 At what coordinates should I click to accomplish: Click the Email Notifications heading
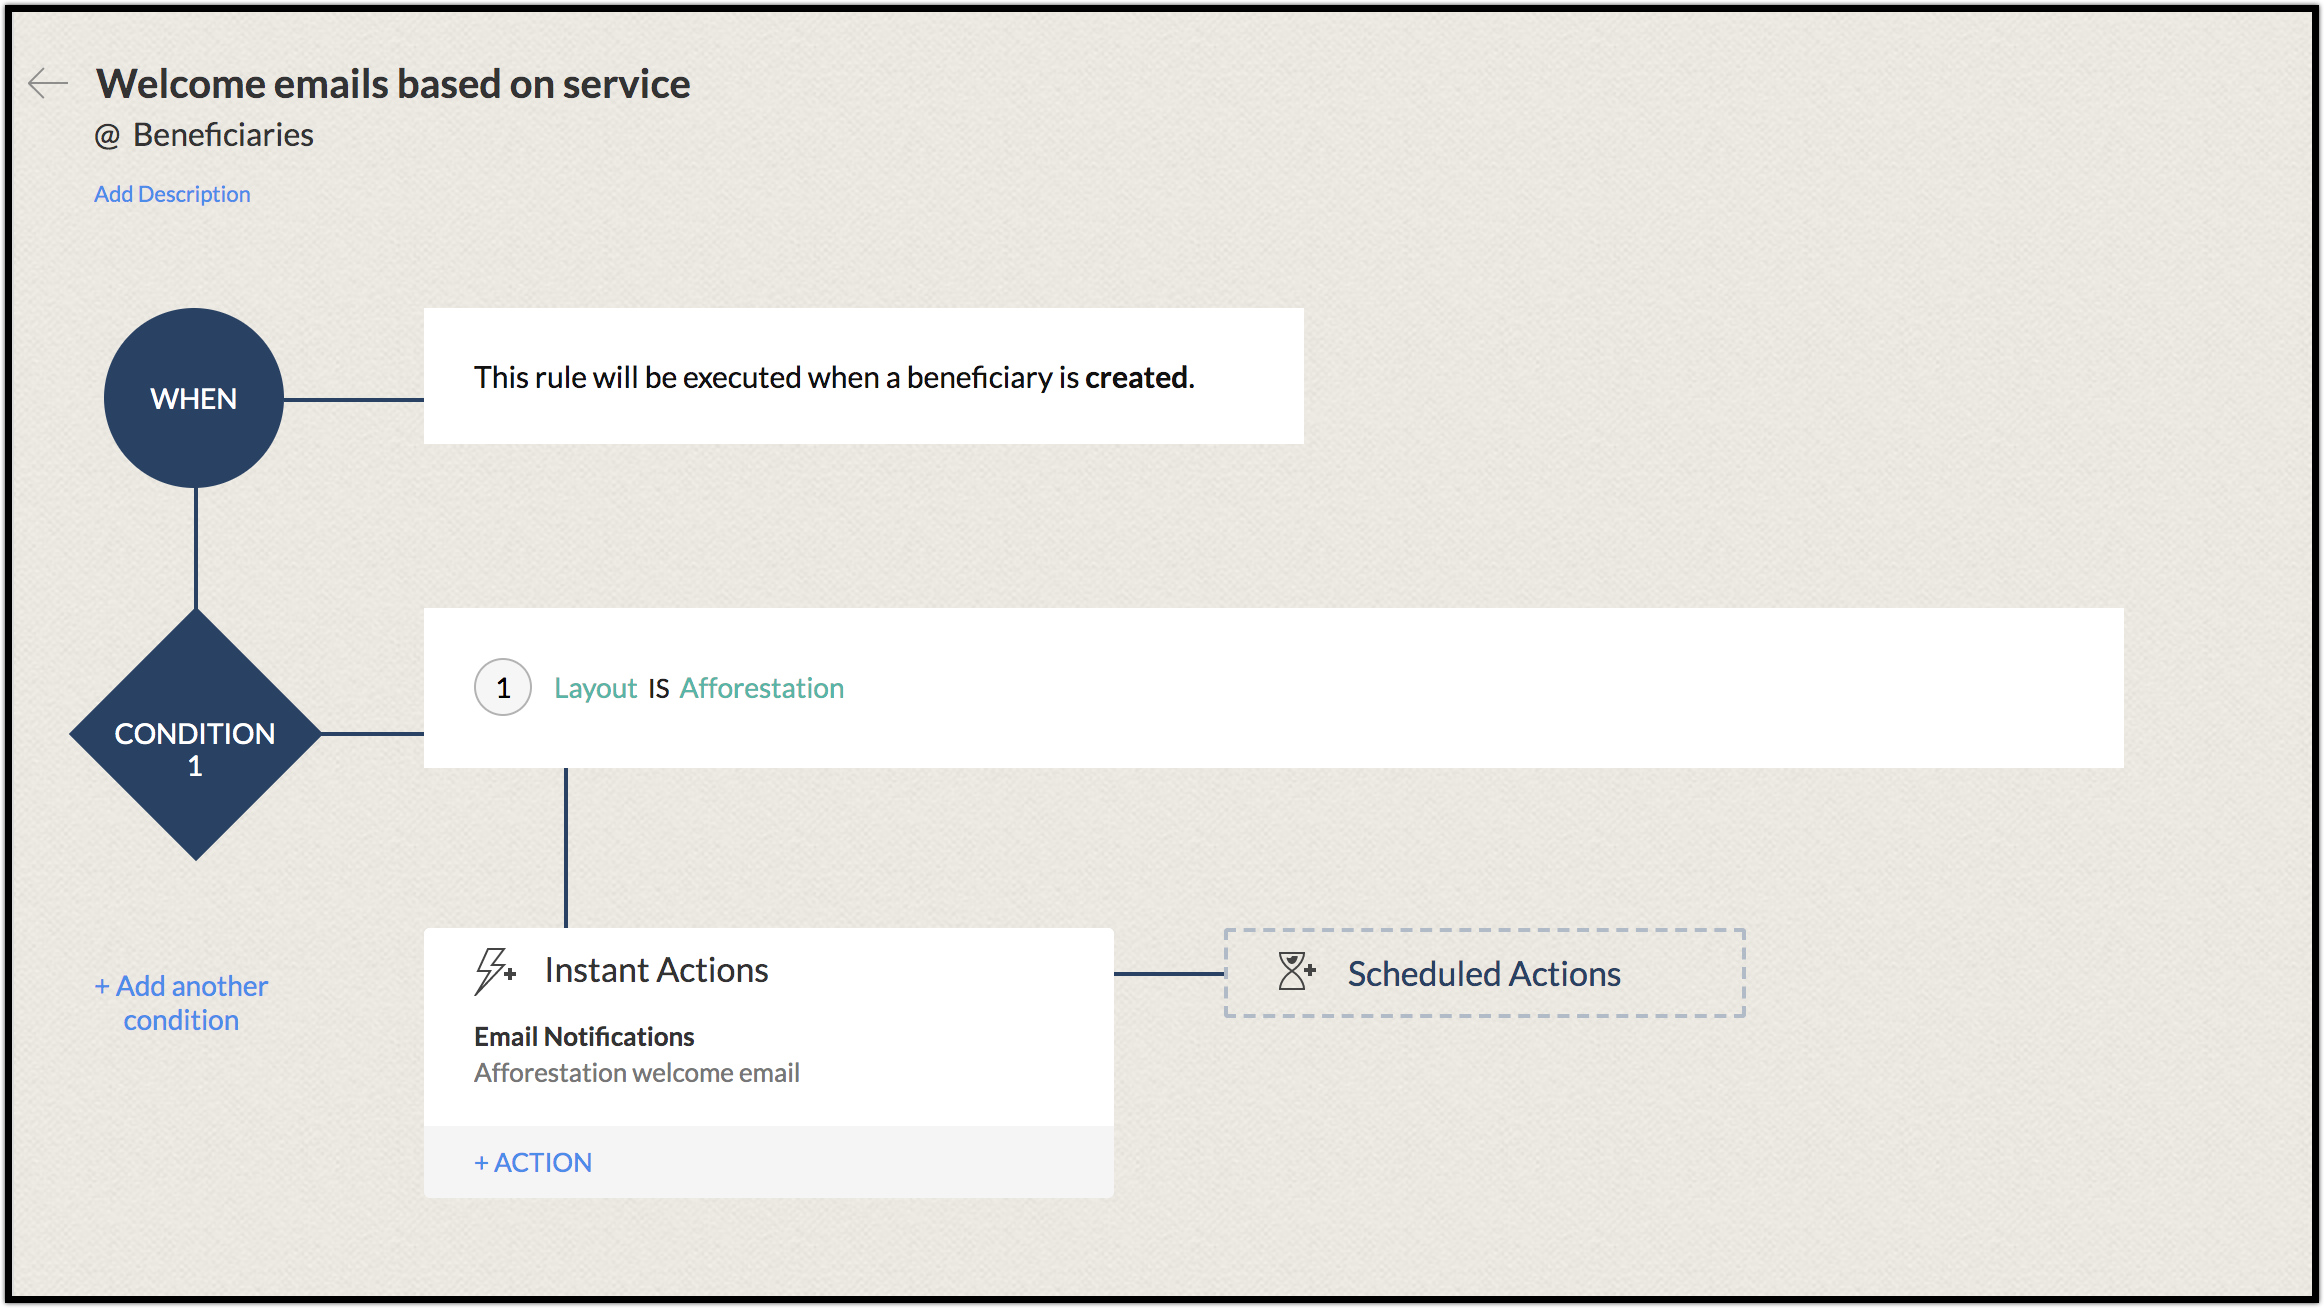coord(584,1037)
